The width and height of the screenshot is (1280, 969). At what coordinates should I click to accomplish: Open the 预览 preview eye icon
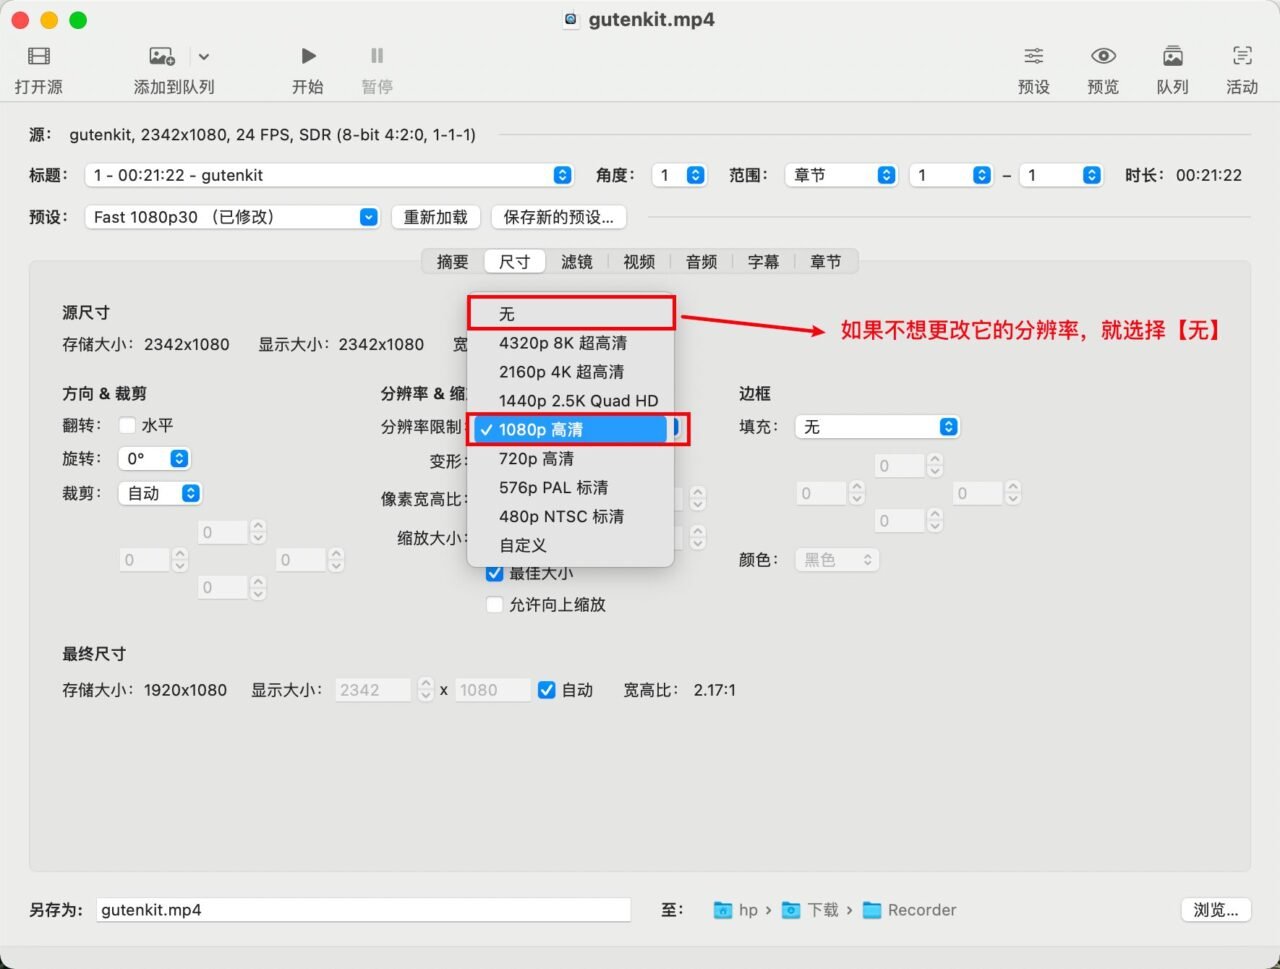pos(1103,56)
